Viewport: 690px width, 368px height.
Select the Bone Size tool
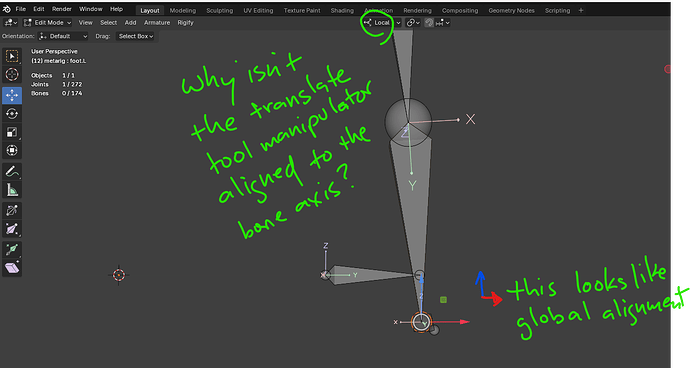[12, 229]
